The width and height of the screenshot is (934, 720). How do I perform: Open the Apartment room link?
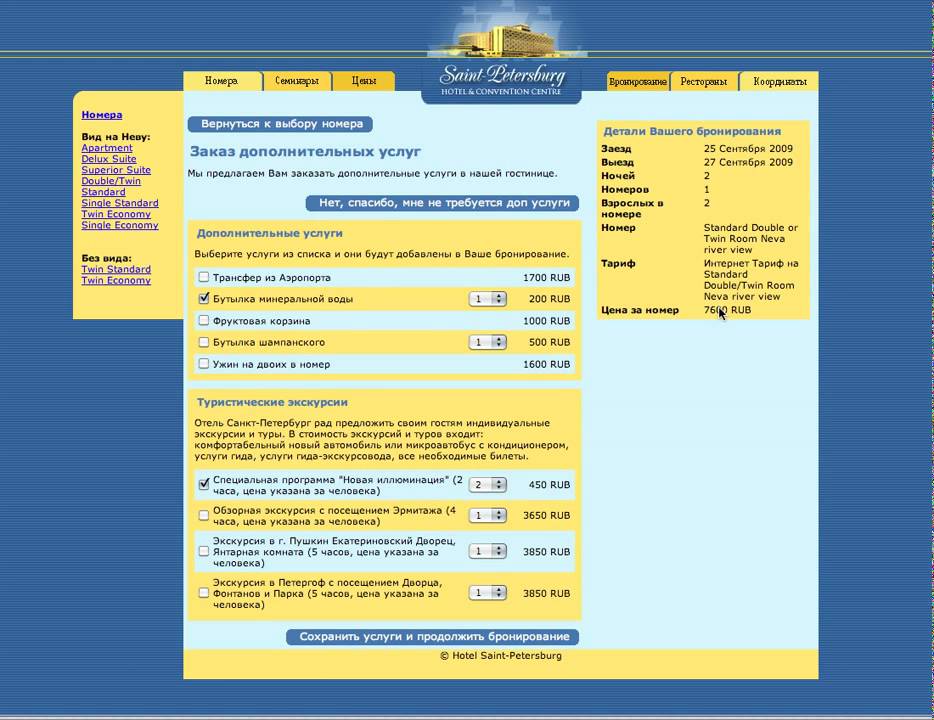[x=107, y=148]
